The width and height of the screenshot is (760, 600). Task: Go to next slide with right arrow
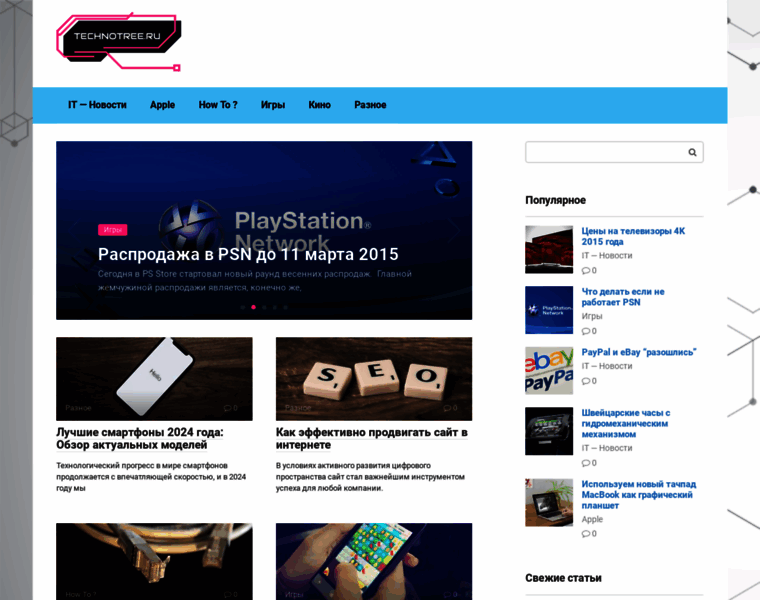454,230
